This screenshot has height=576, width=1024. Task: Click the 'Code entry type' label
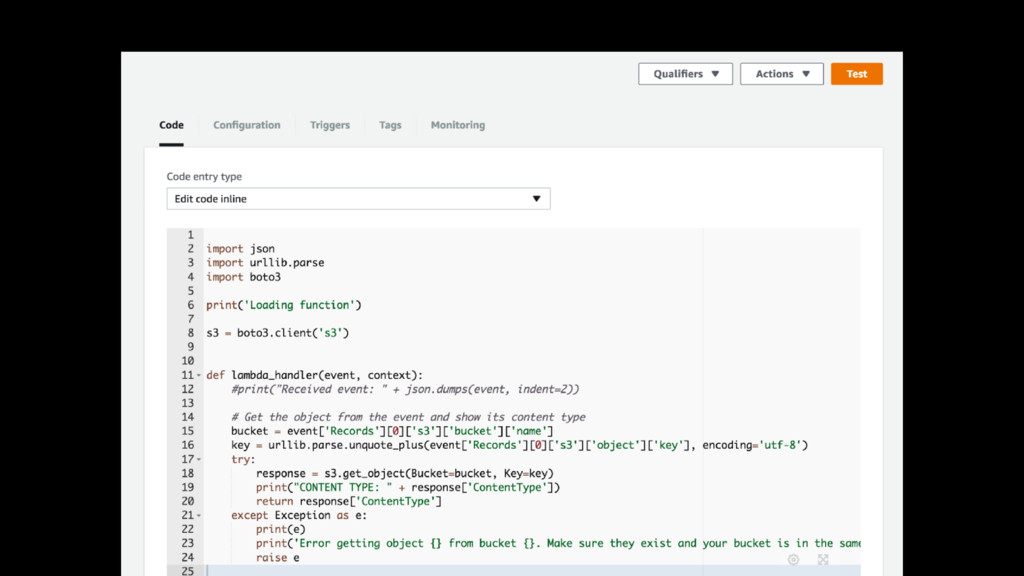point(204,176)
